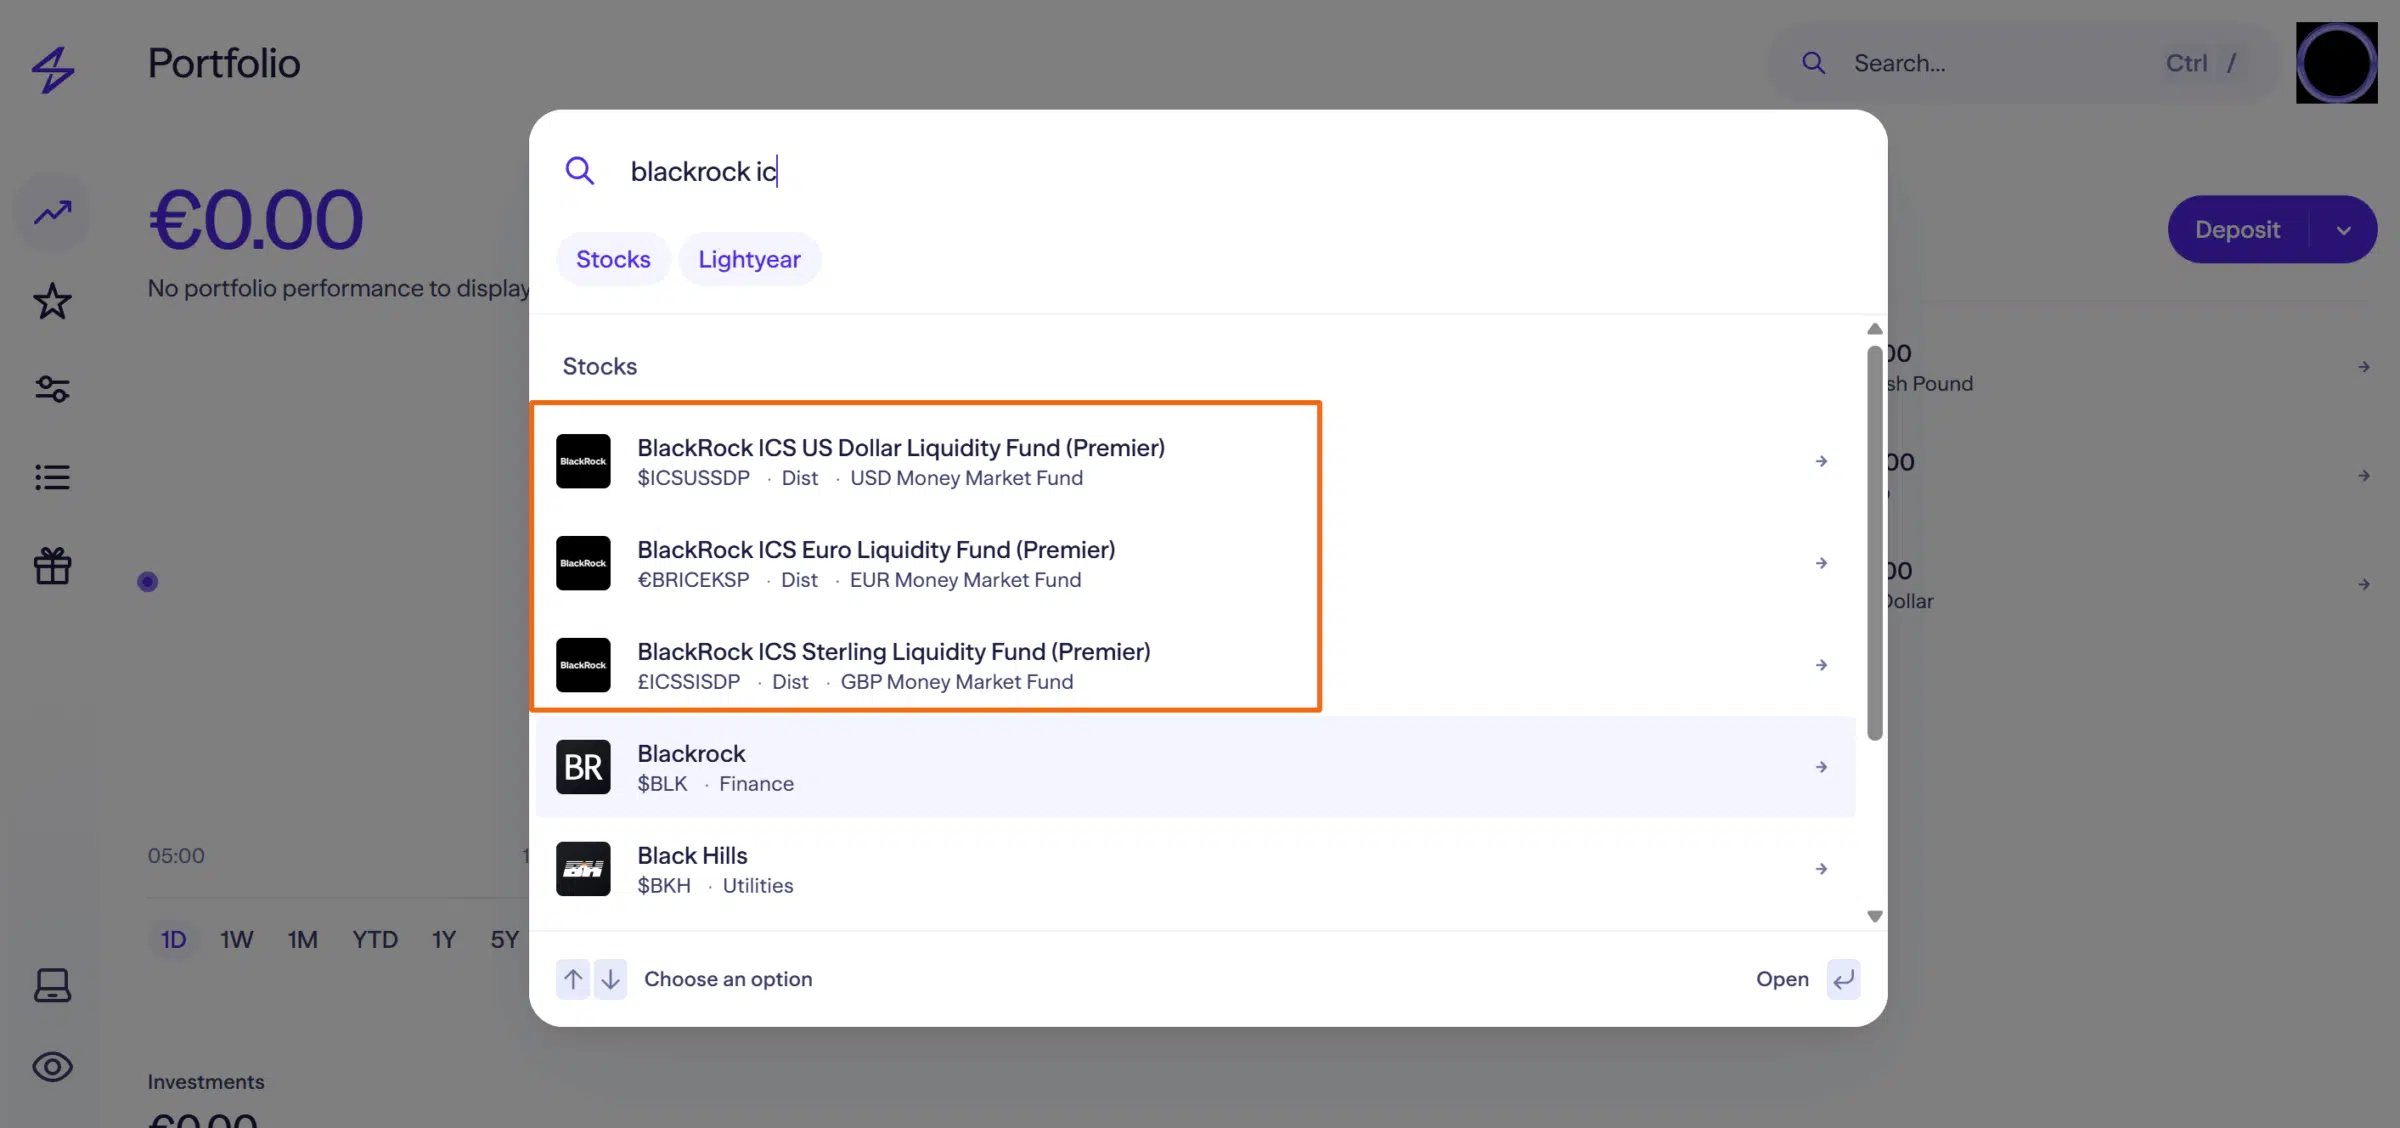Click the sliders filter icon in the sidebar

(52, 388)
